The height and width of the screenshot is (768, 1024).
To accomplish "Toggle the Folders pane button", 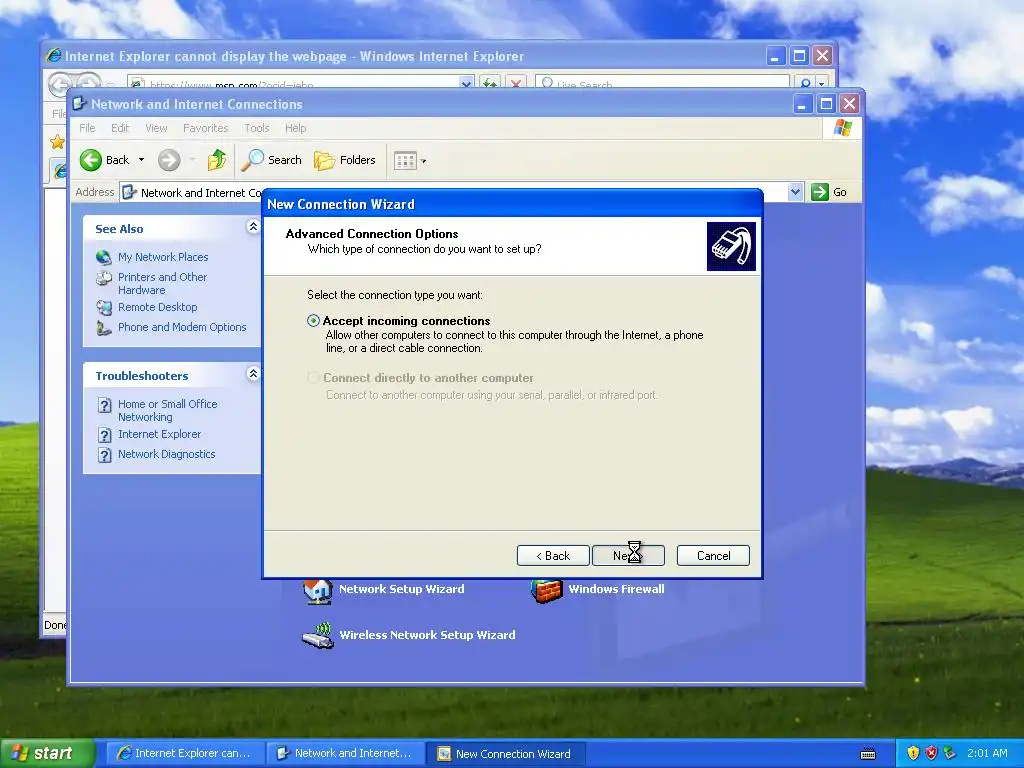I will [x=345, y=160].
